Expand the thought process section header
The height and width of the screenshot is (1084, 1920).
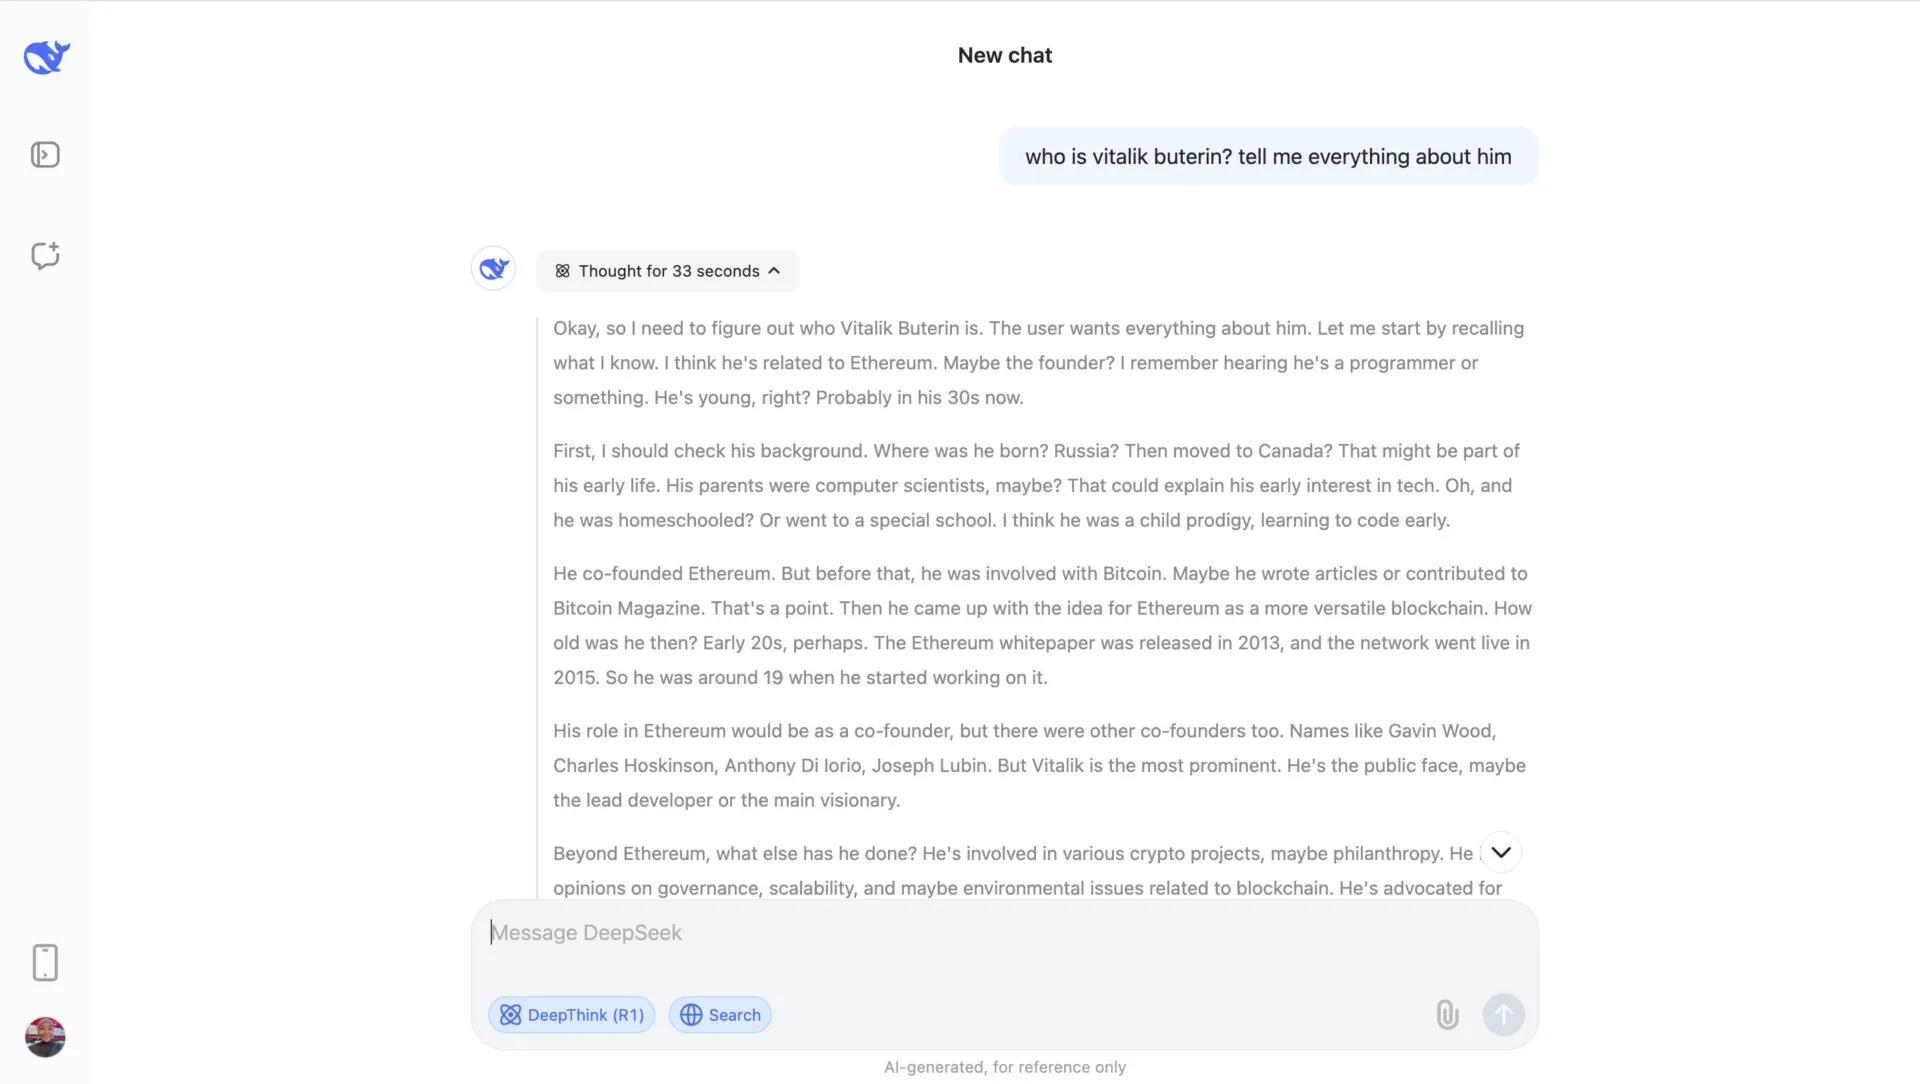pyautogui.click(x=666, y=270)
